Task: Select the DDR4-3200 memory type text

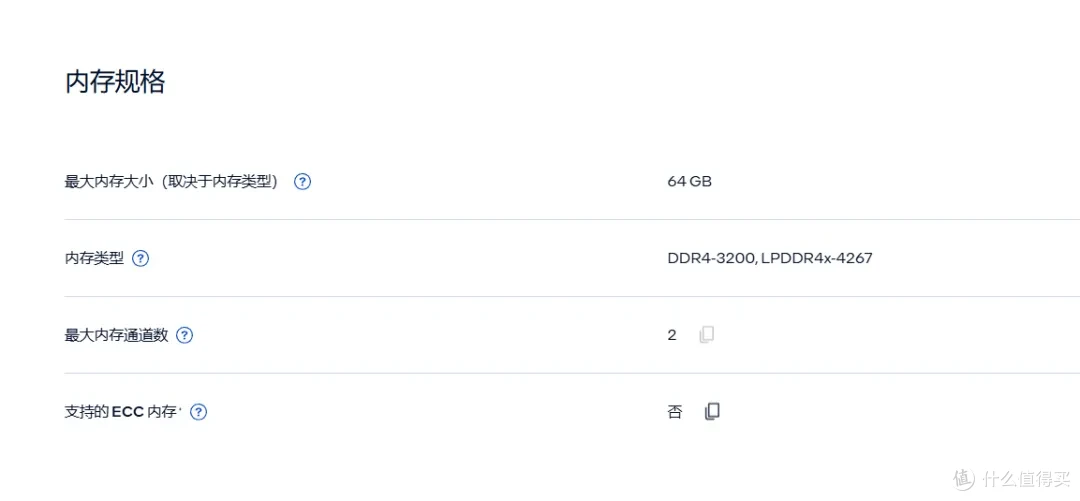Action: (712, 258)
